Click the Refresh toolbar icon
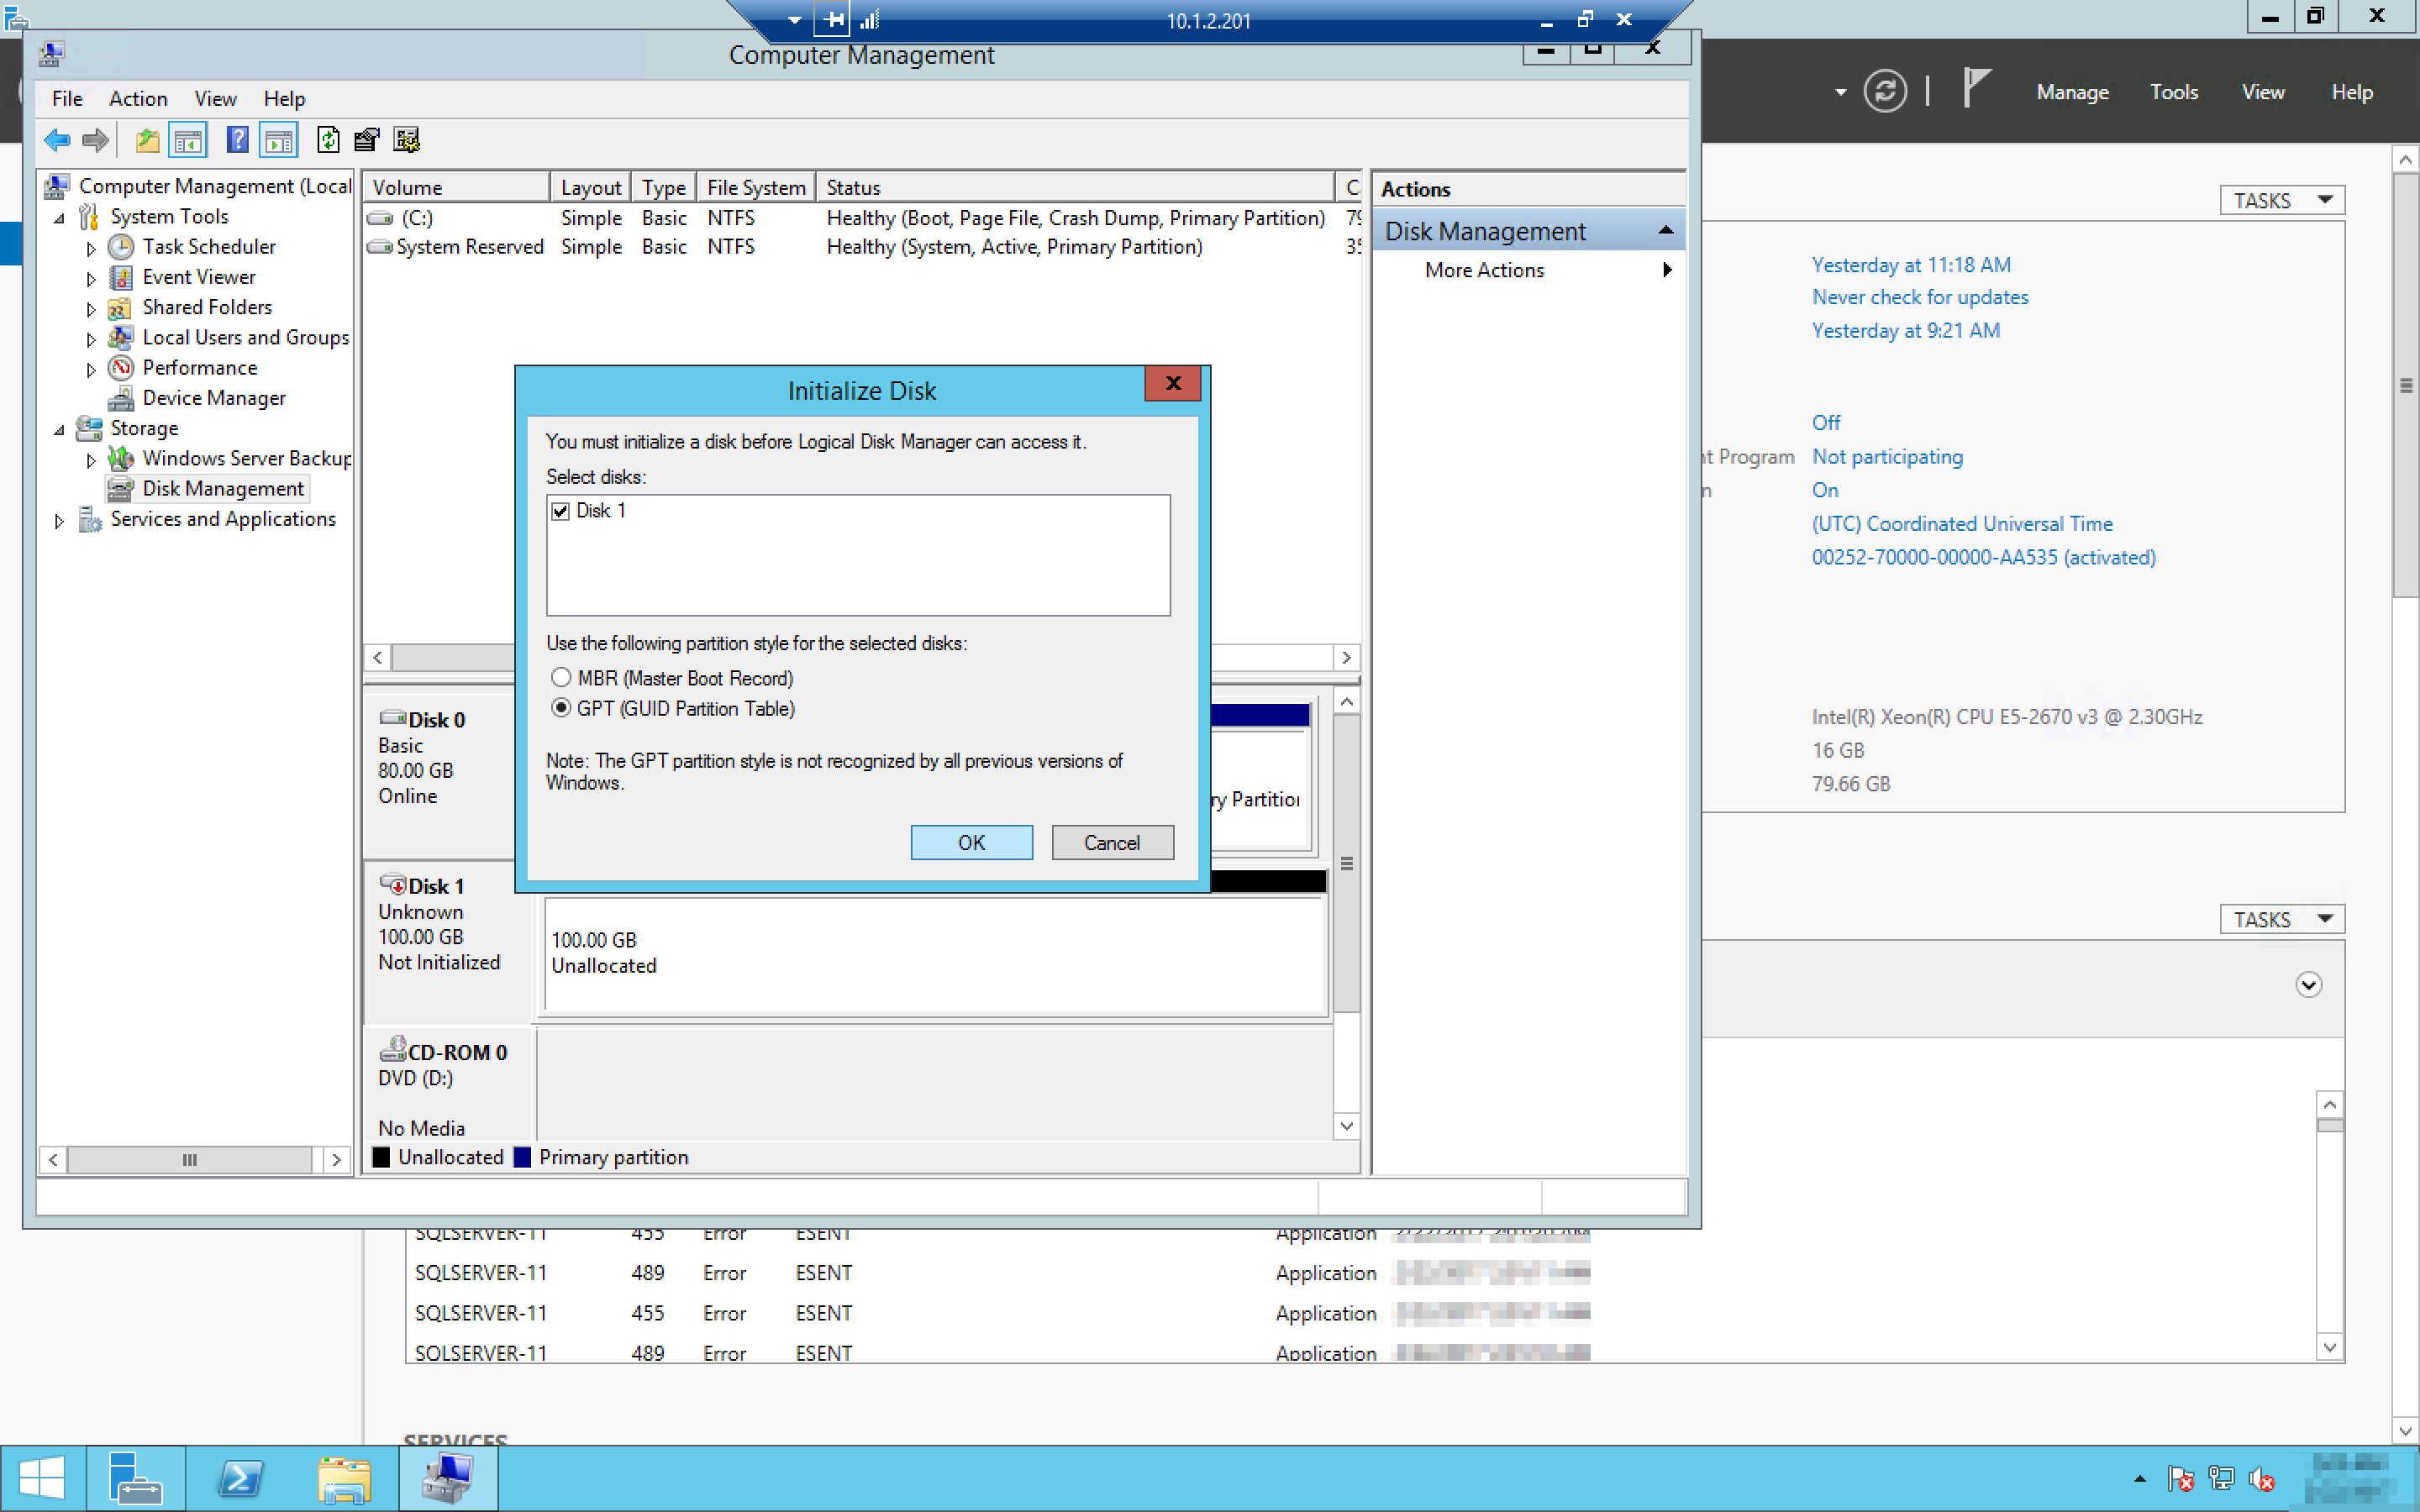Screen dimensions: 2420x1512 (328, 140)
